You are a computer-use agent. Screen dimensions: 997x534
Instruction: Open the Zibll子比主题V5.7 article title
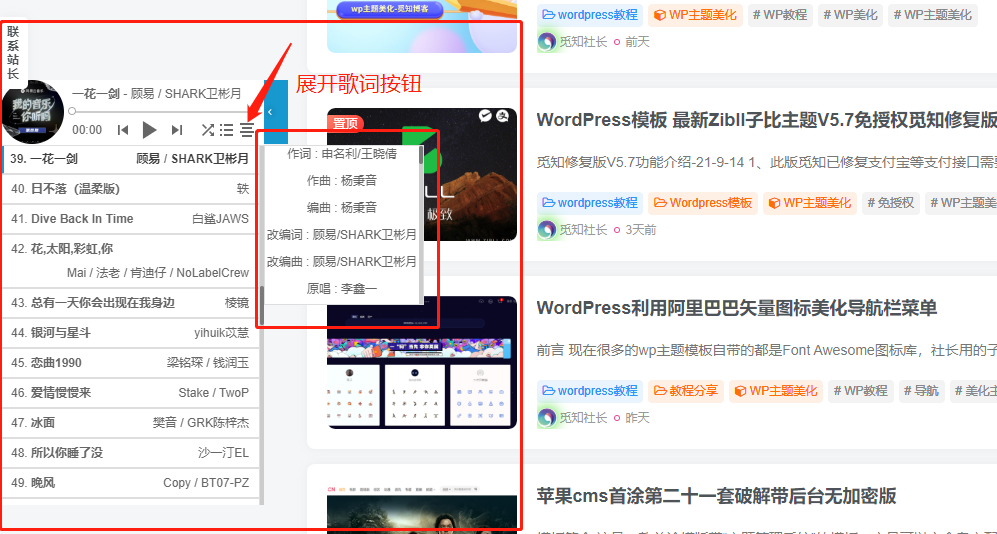766,120
